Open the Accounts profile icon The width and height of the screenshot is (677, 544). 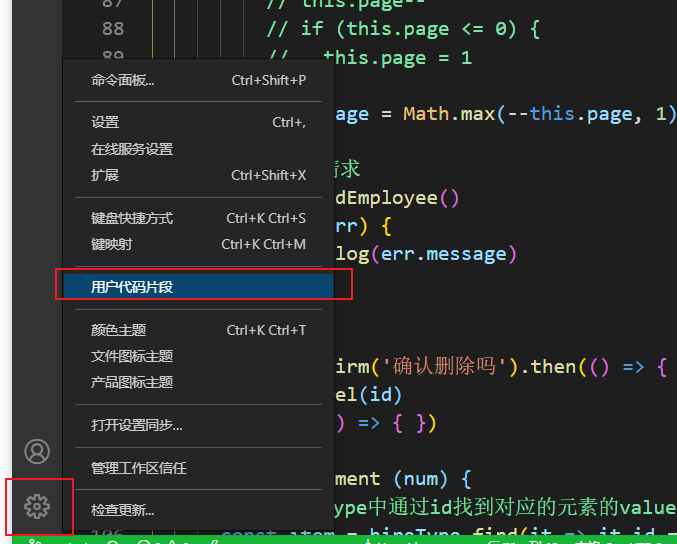(37, 452)
